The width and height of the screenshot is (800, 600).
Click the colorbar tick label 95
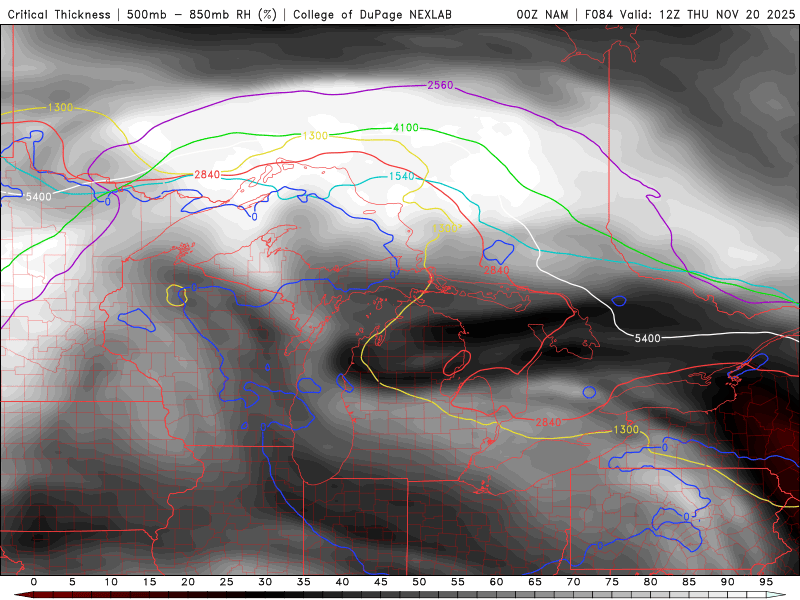click(x=766, y=582)
